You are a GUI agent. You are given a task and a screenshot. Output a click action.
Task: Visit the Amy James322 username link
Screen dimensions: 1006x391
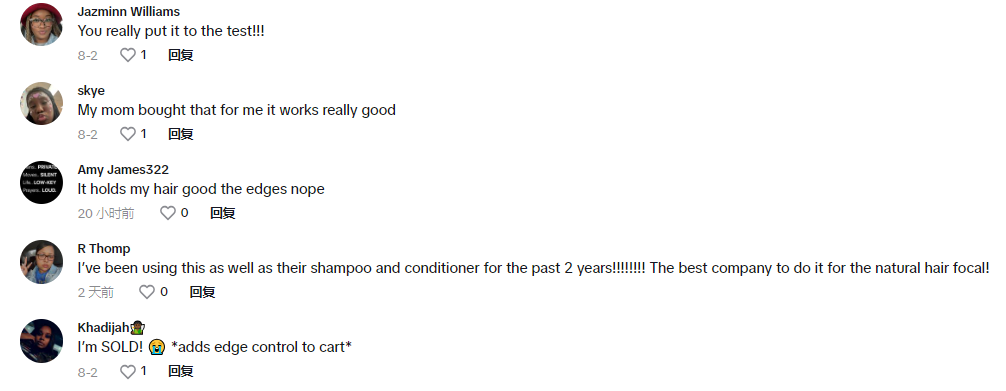123,169
